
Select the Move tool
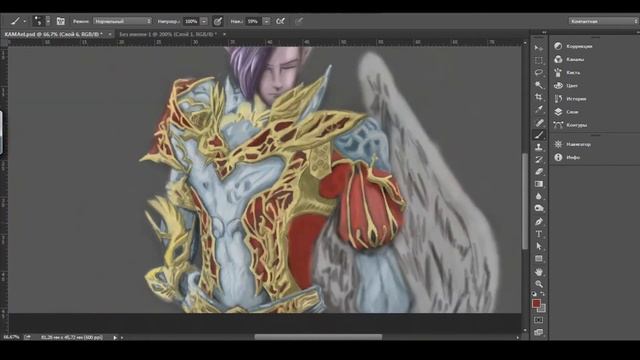coord(539,48)
